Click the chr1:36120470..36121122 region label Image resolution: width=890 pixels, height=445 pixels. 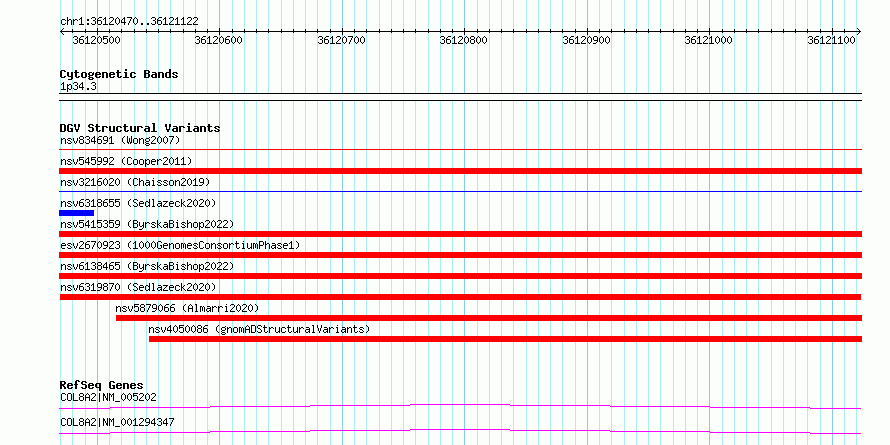pyautogui.click(x=129, y=21)
